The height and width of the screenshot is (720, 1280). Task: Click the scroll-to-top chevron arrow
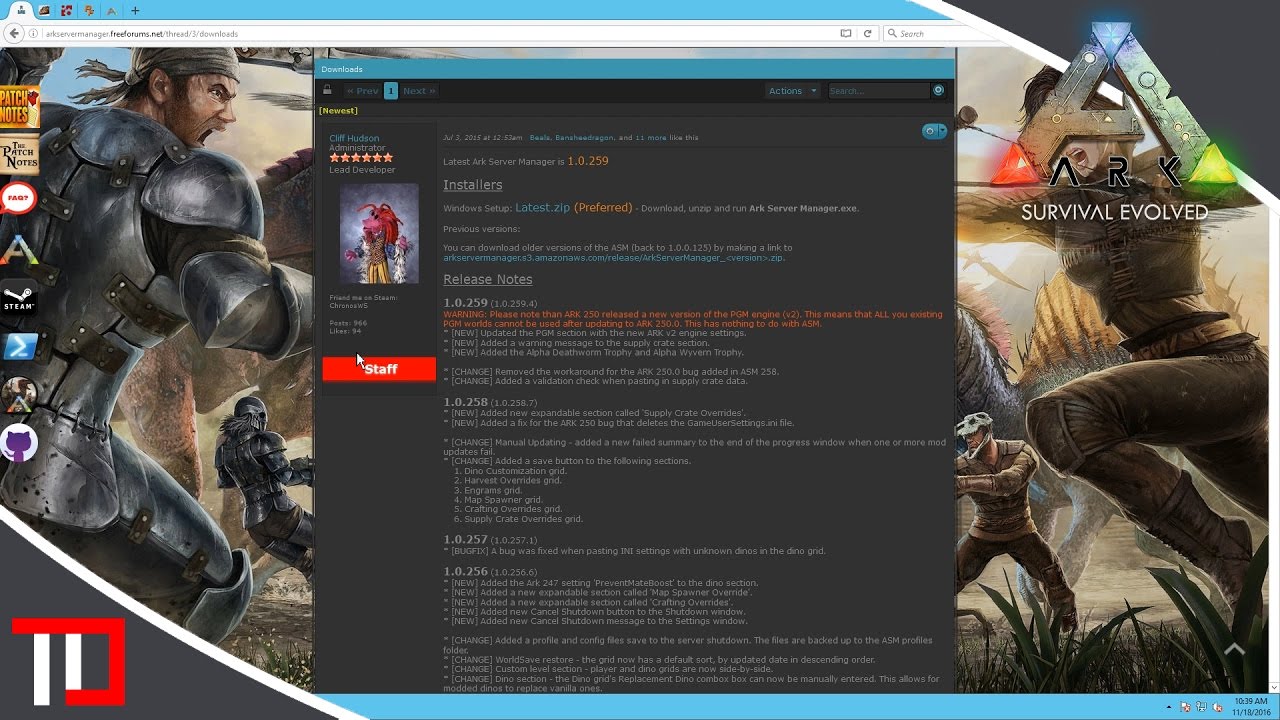coord(1234,650)
